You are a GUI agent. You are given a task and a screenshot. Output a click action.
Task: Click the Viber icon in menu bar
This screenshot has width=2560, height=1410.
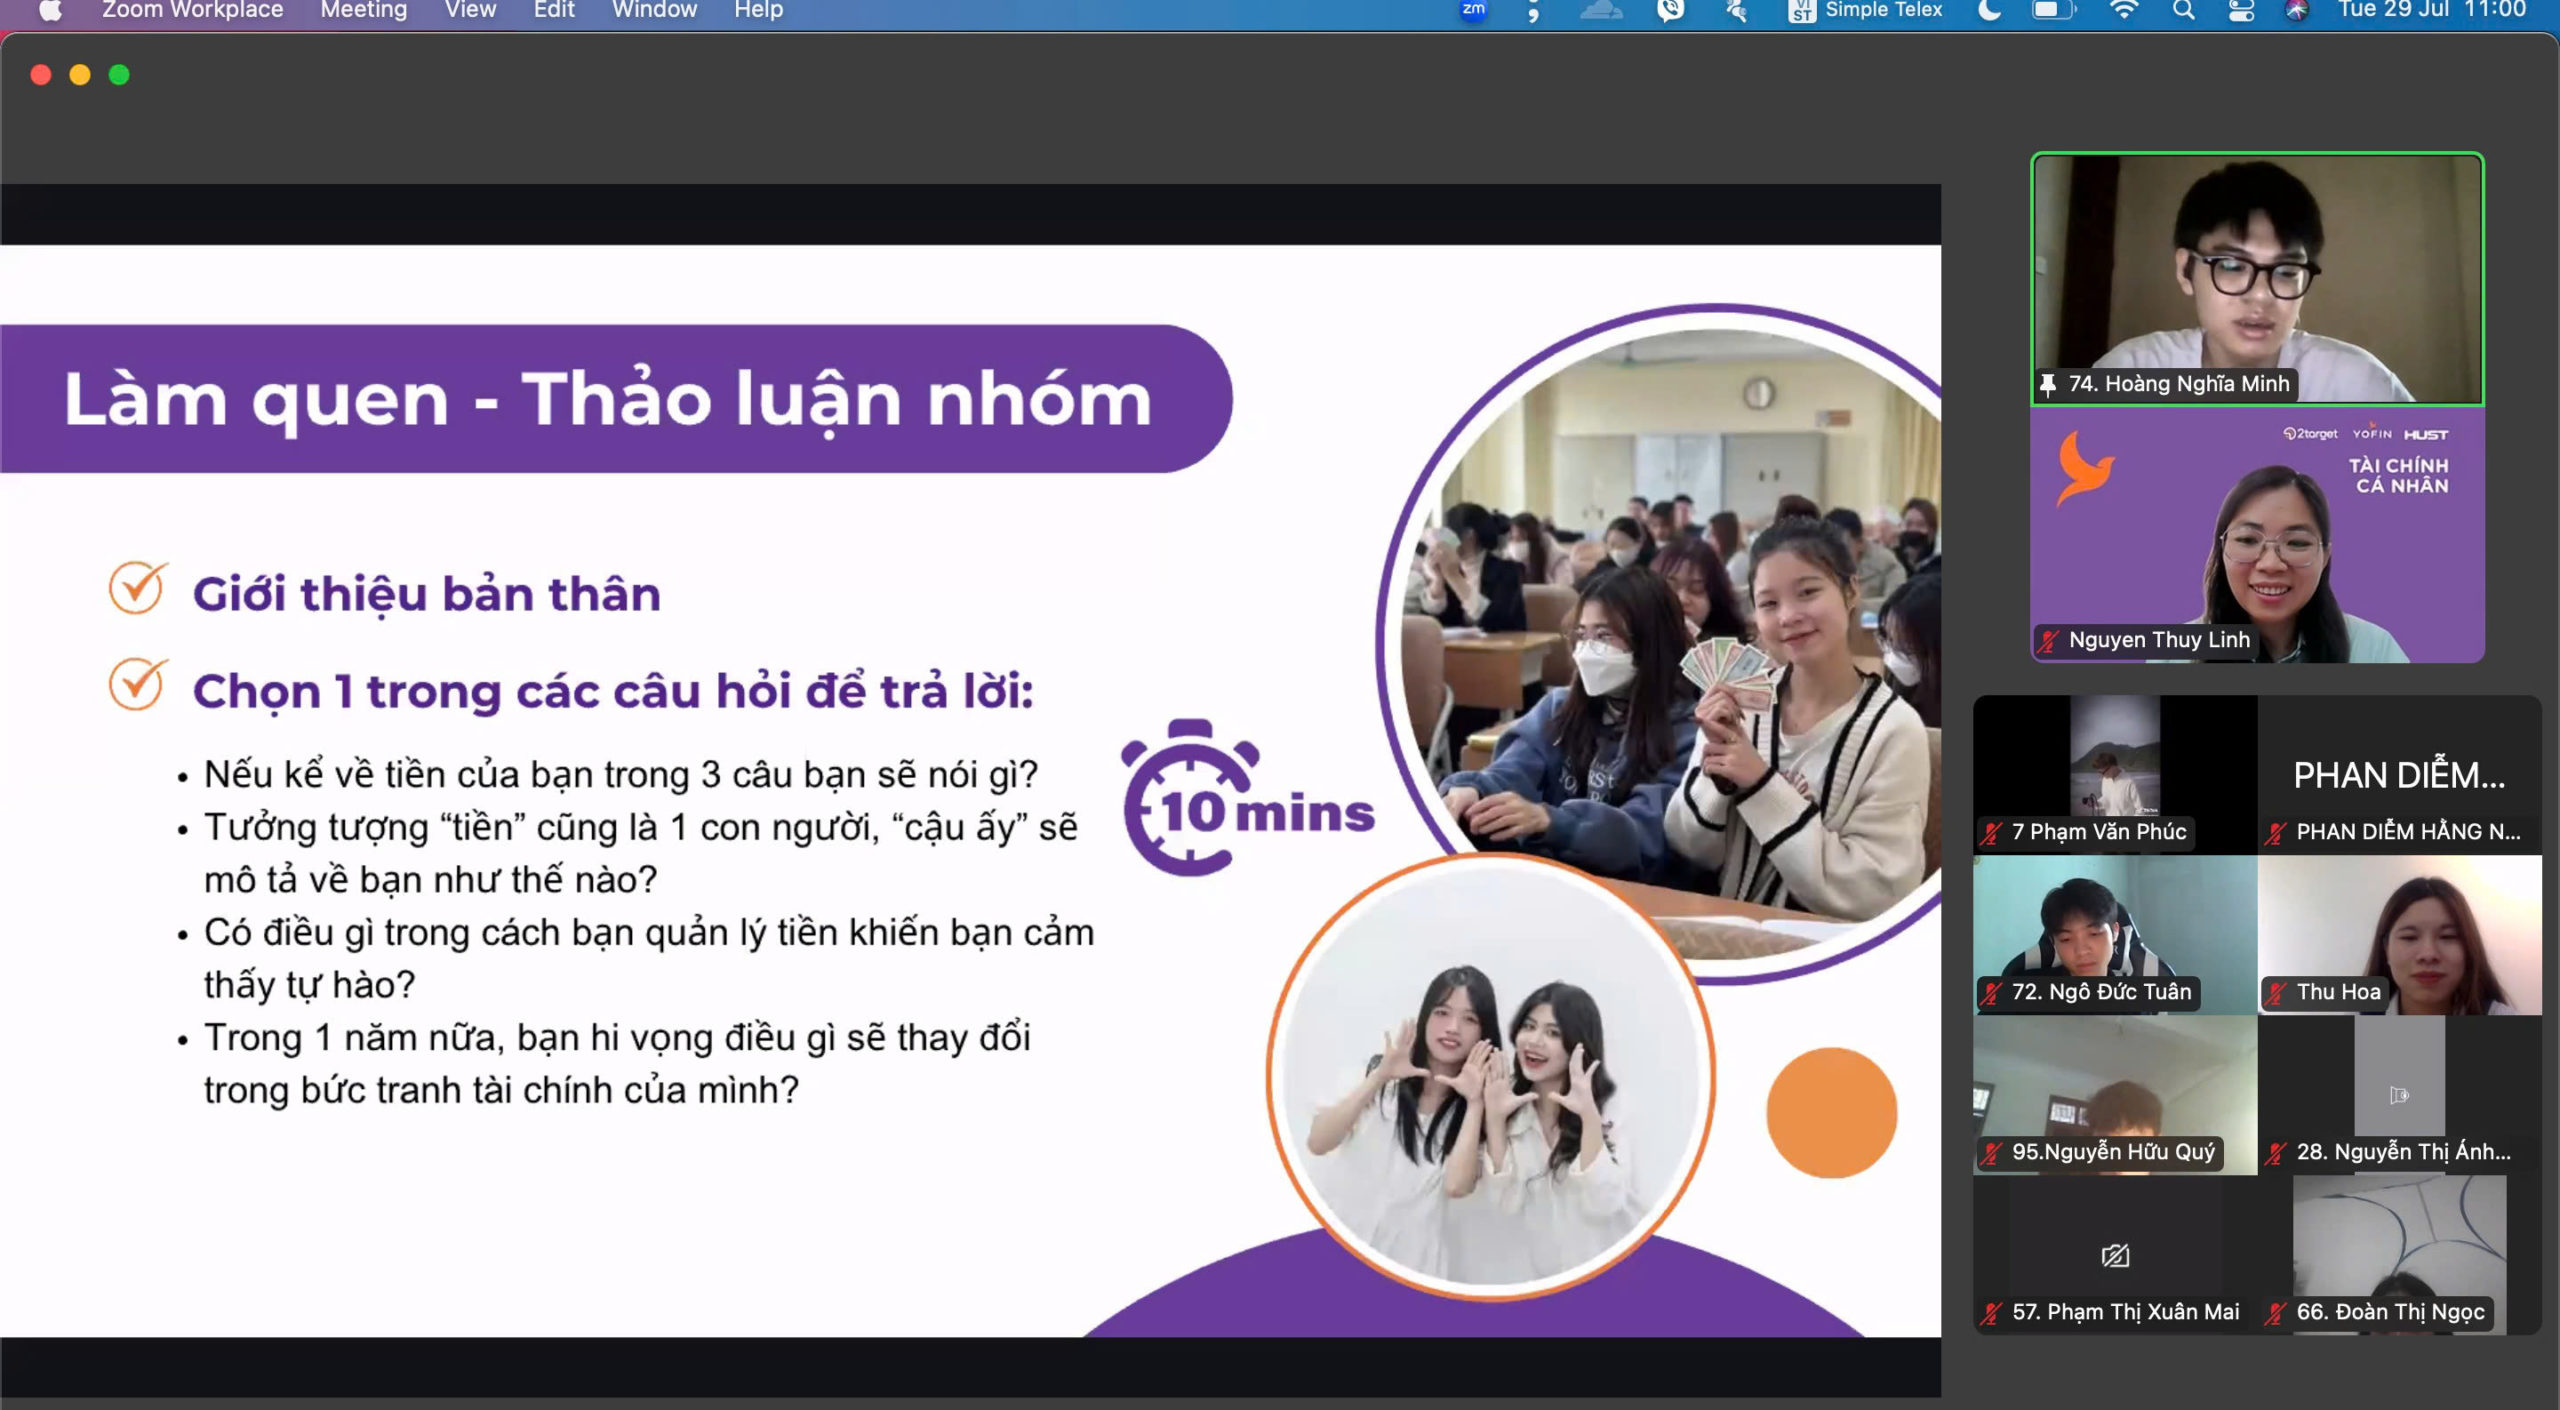[1670, 10]
